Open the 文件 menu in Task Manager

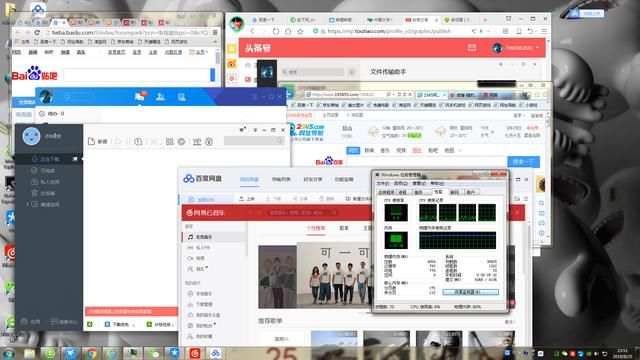tap(382, 184)
